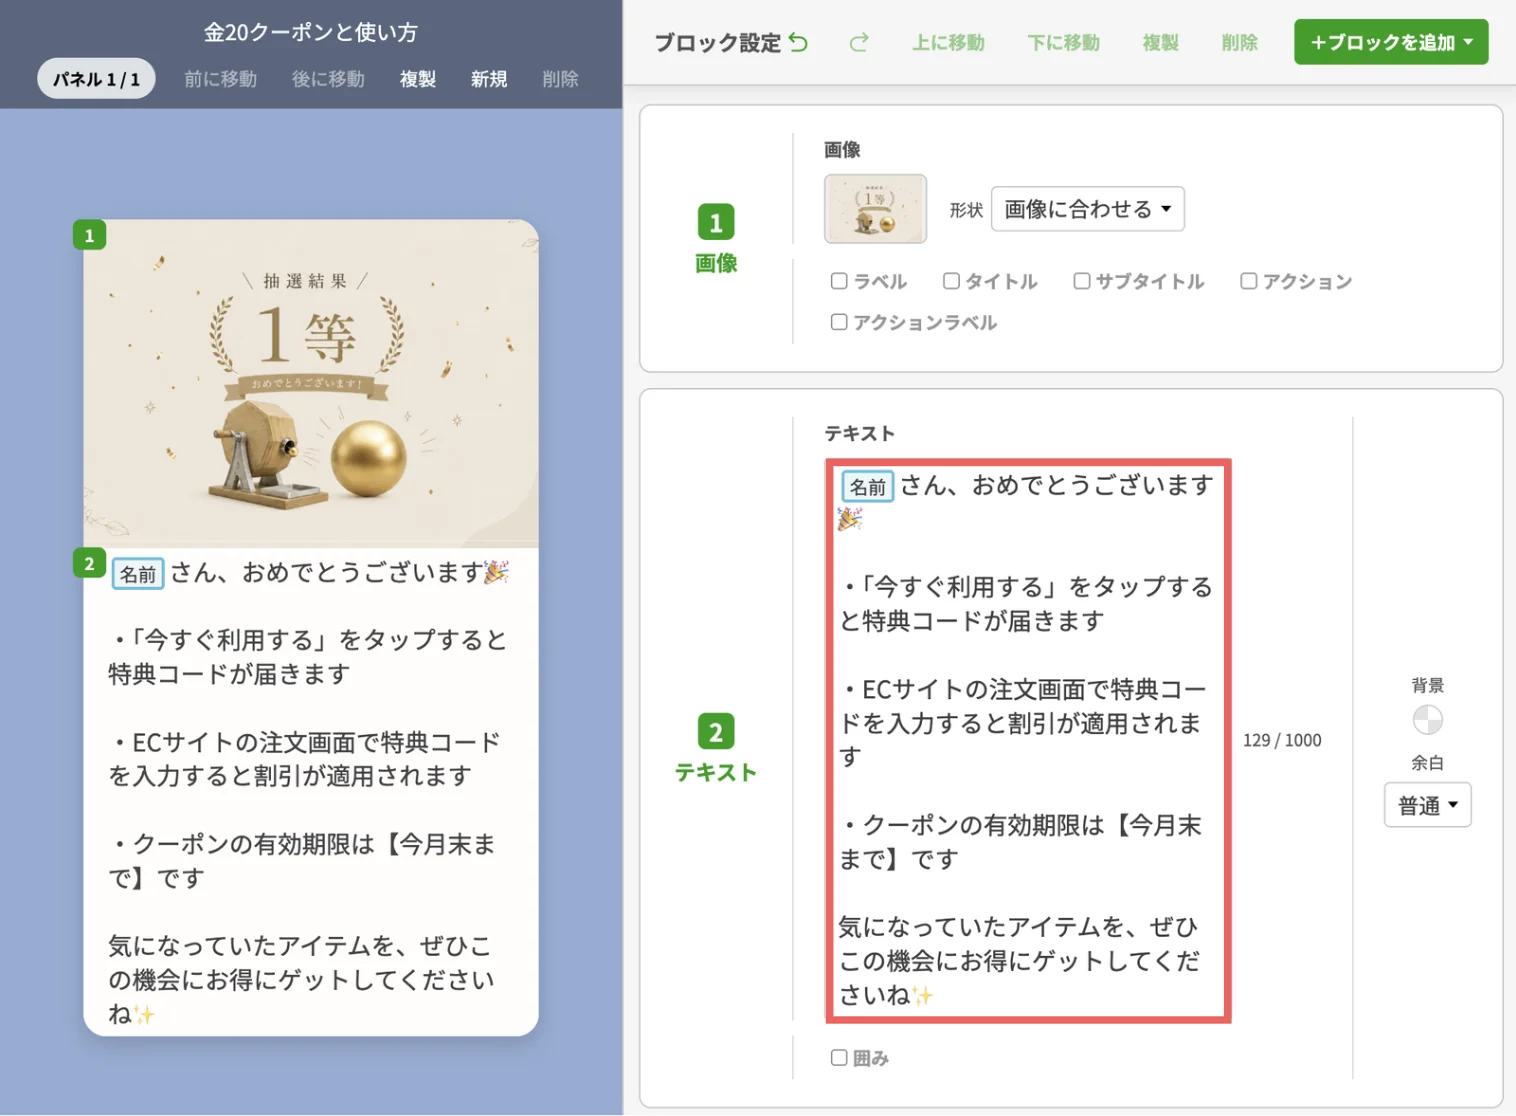Click inside the テキスト message text area
Image resolution: width=1516 pixels, height=1116 pixels.
coord(1028,741)
